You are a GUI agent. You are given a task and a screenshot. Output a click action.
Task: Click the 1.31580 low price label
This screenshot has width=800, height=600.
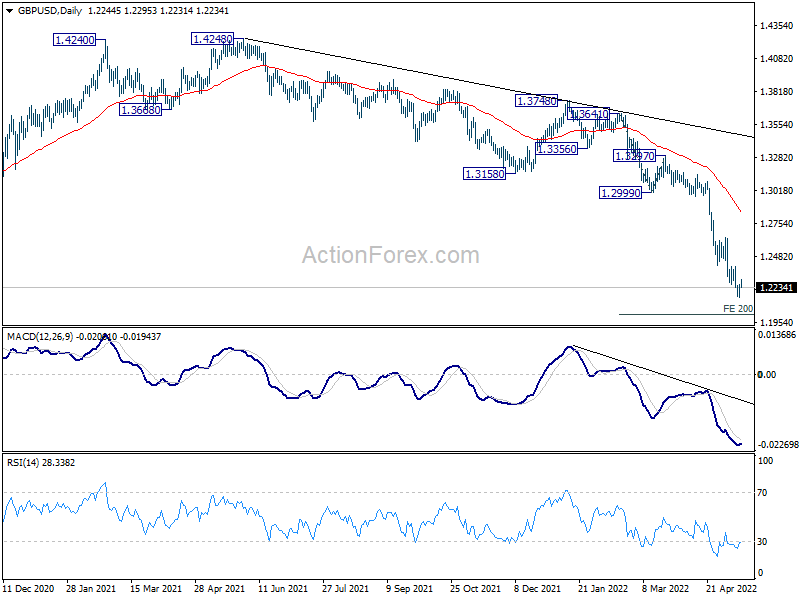pyautogui.click(x=485, y=174)
